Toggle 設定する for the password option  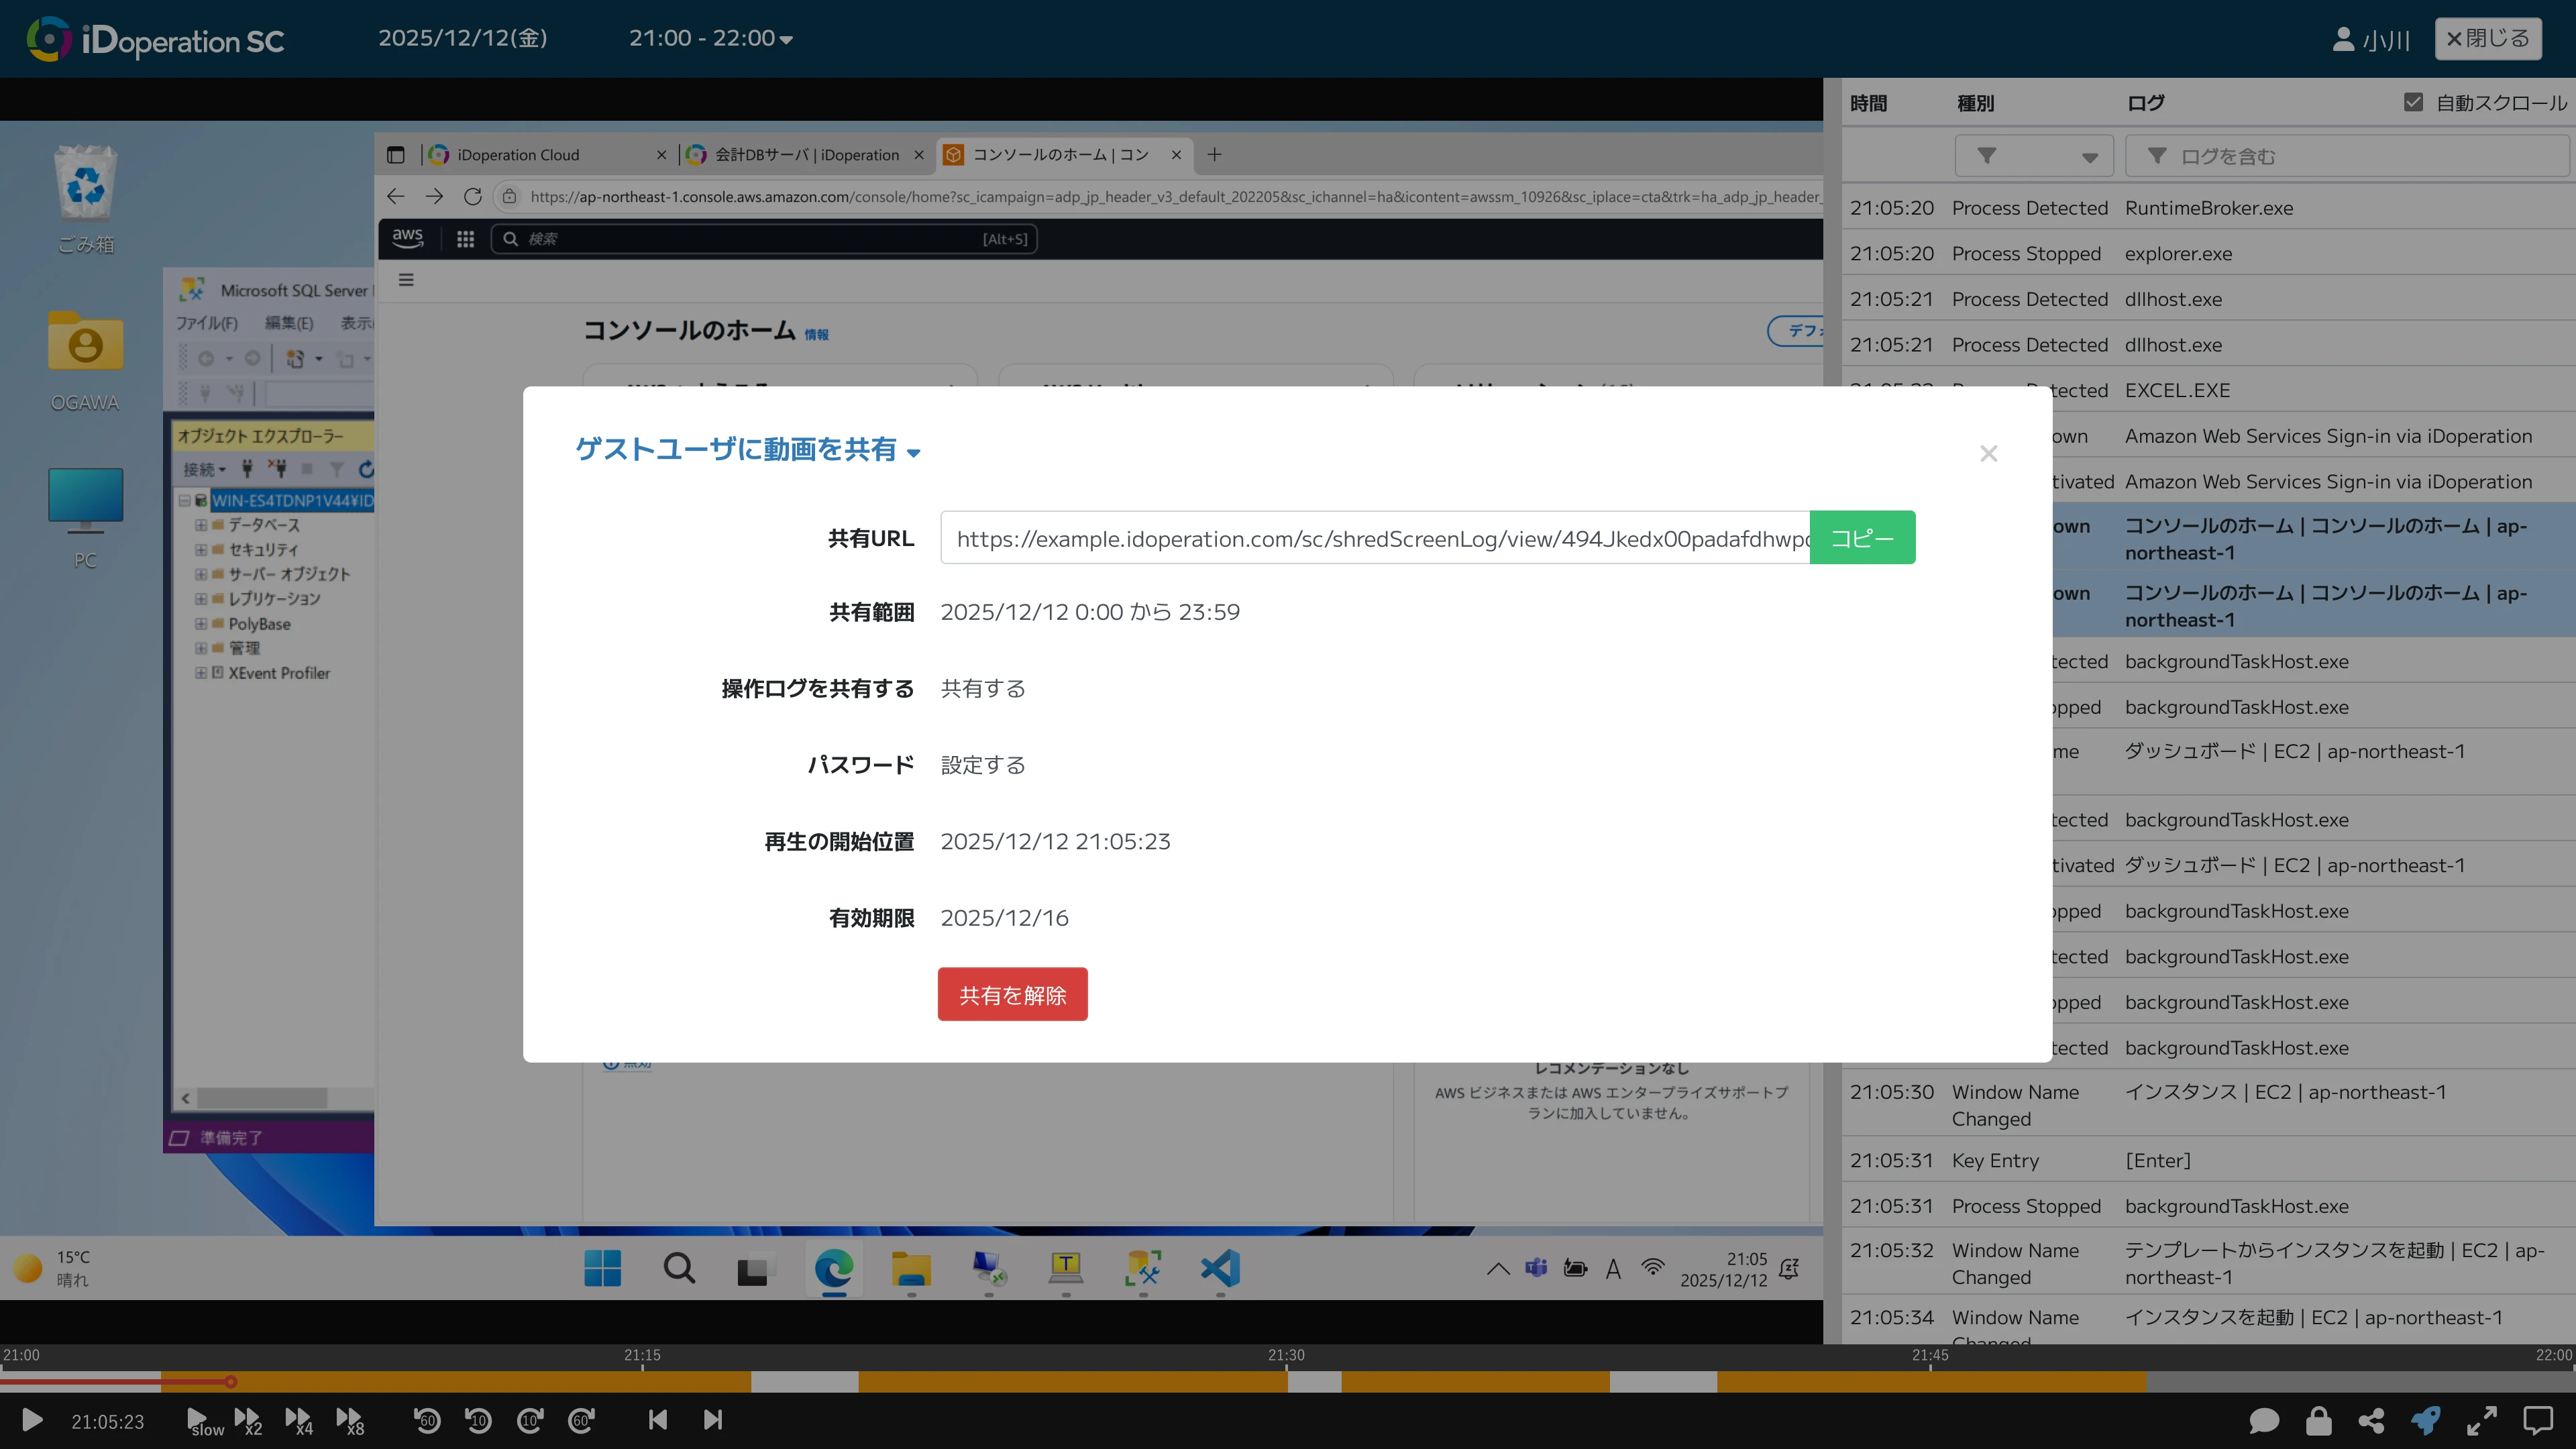982,764
